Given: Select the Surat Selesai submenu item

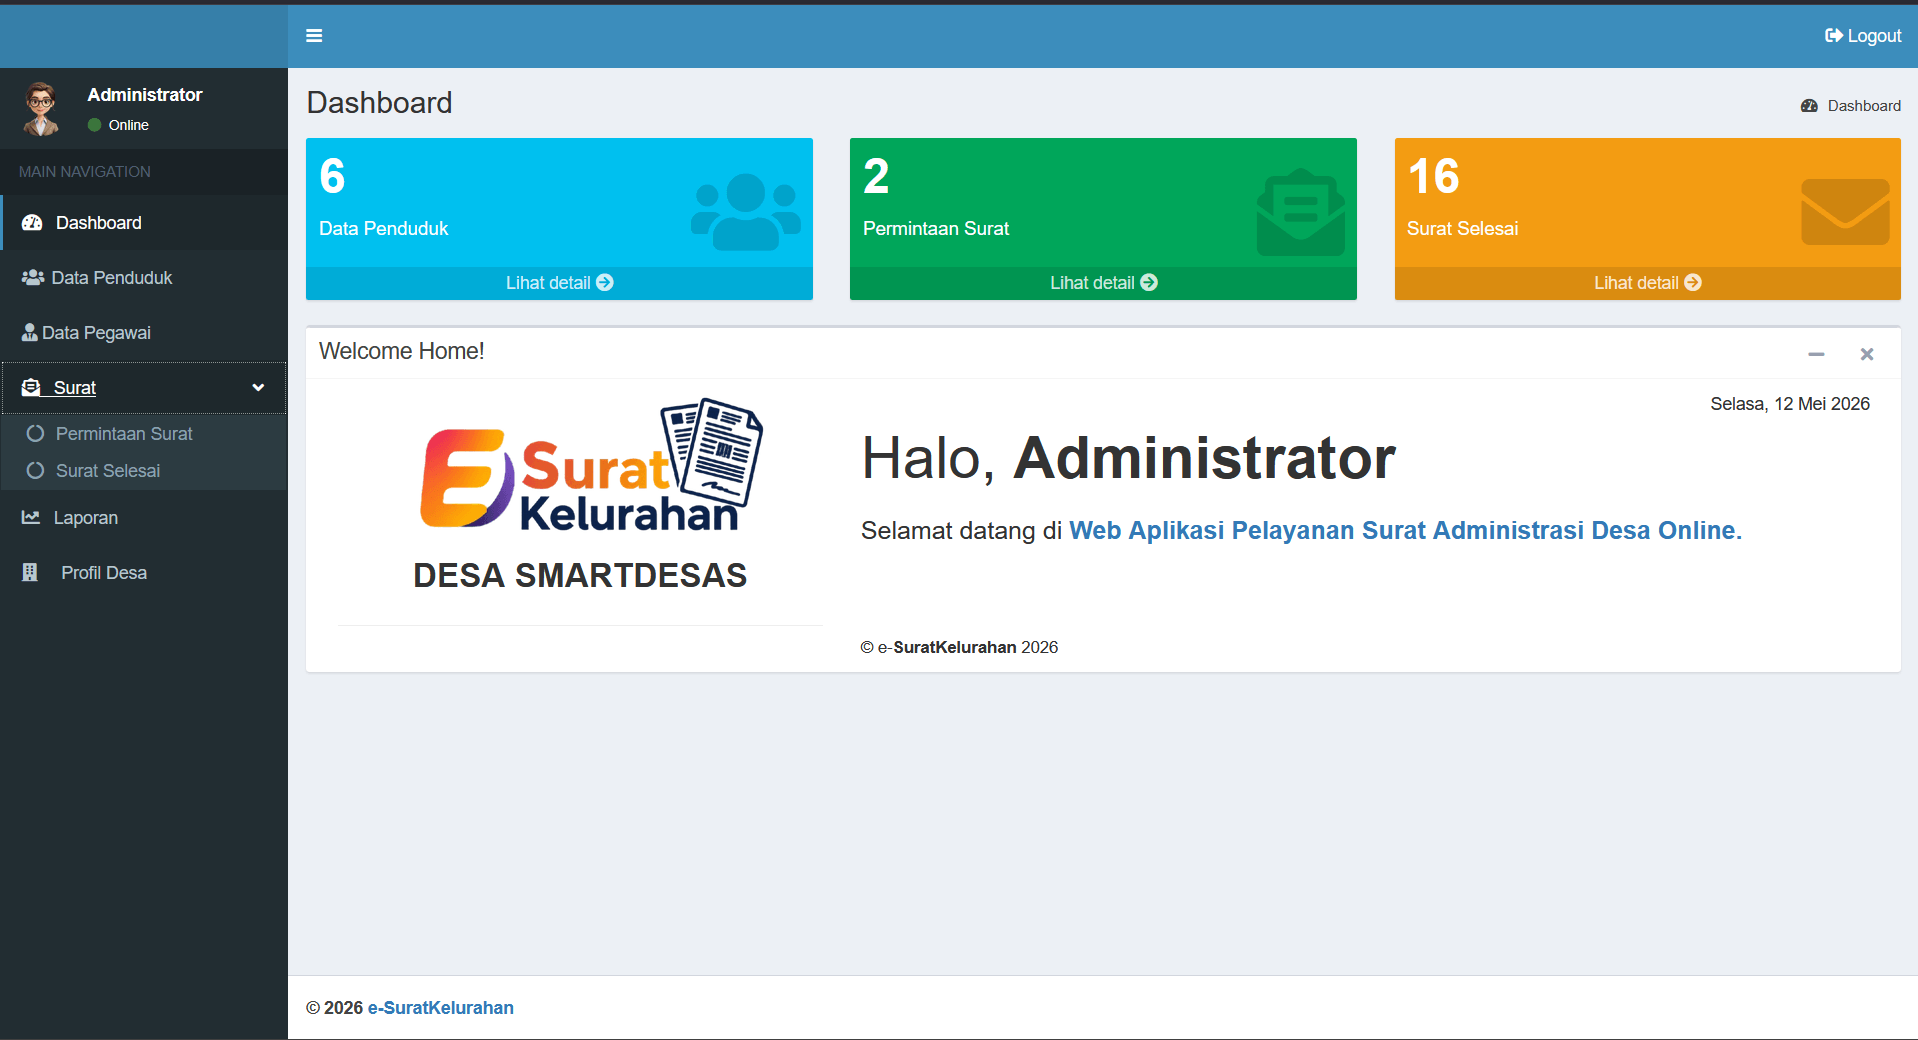Looking at the screenshot, I should click(x=108, y=471).
